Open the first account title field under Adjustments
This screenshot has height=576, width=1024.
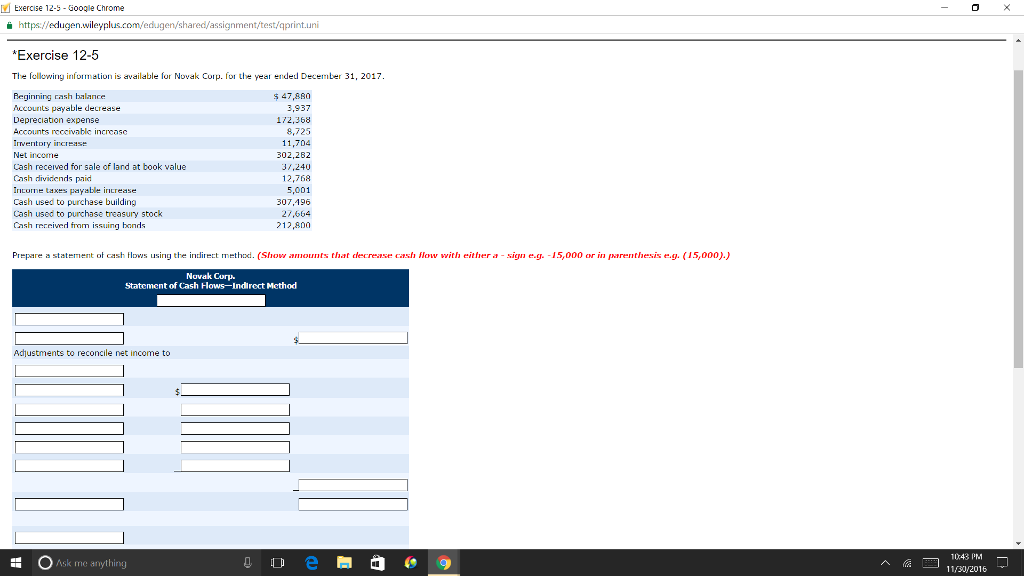tap(68, 370)
